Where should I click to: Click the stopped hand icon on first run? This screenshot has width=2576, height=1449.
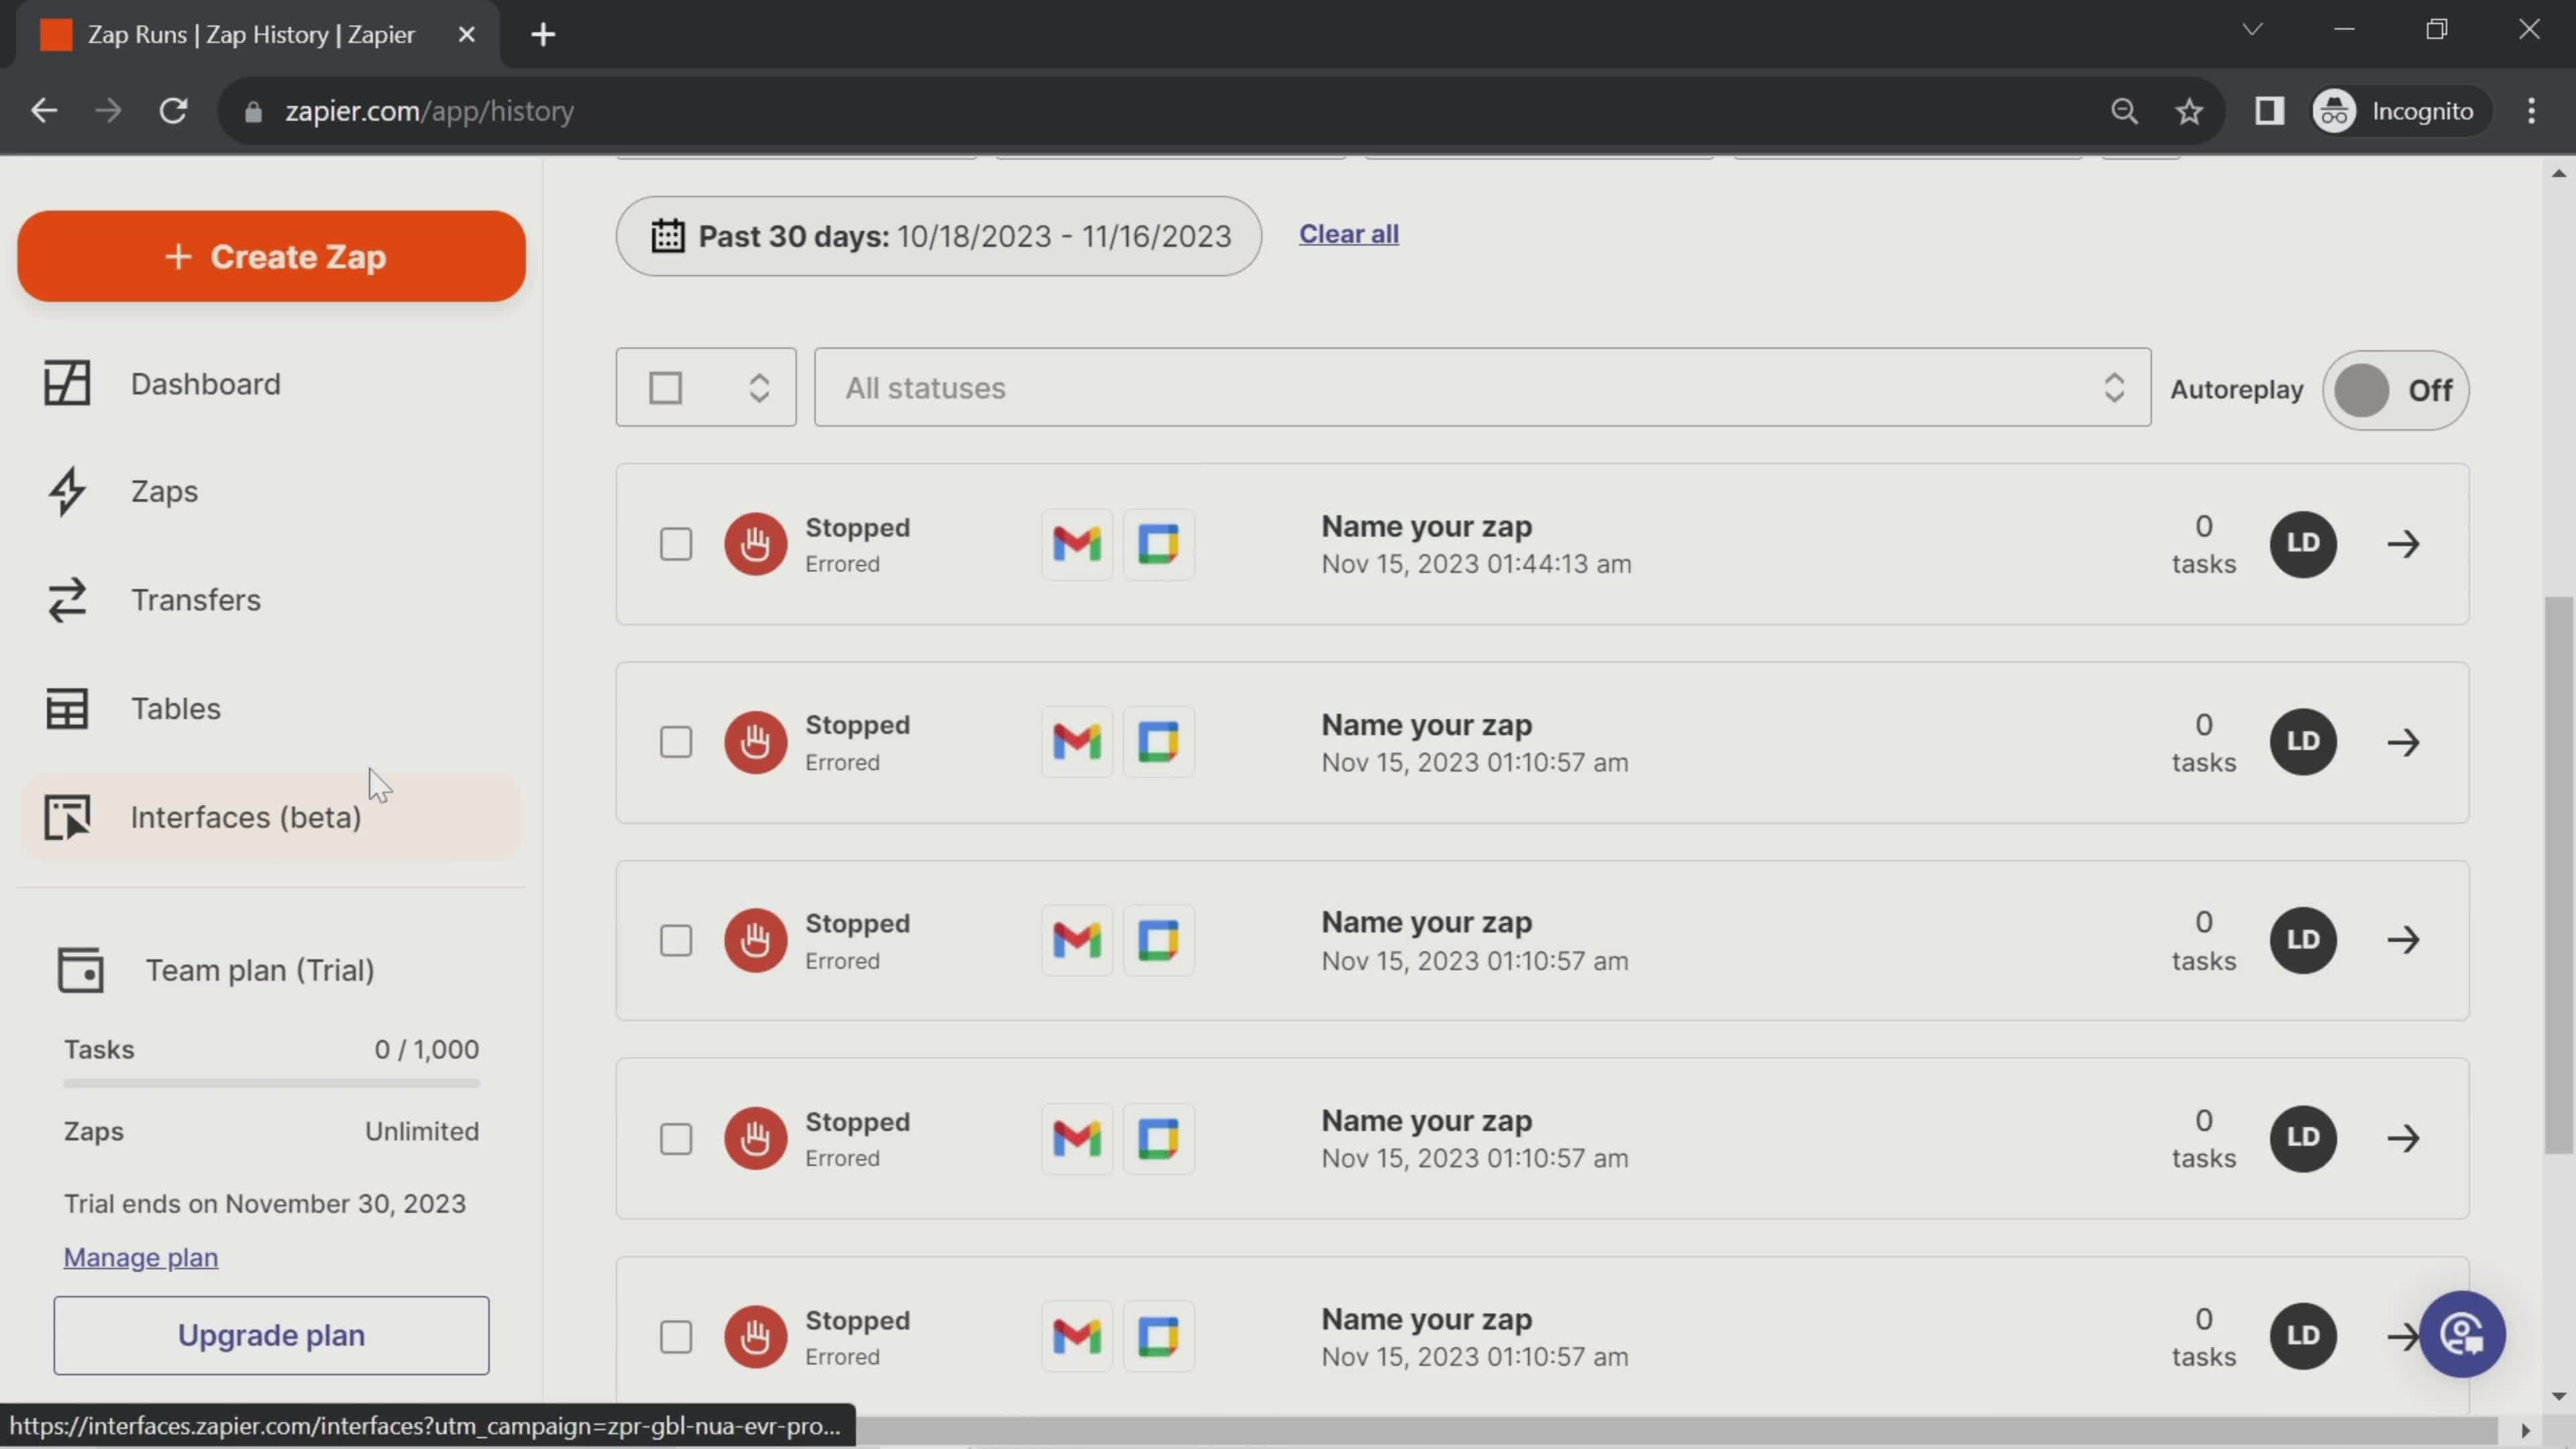(756, 544)
